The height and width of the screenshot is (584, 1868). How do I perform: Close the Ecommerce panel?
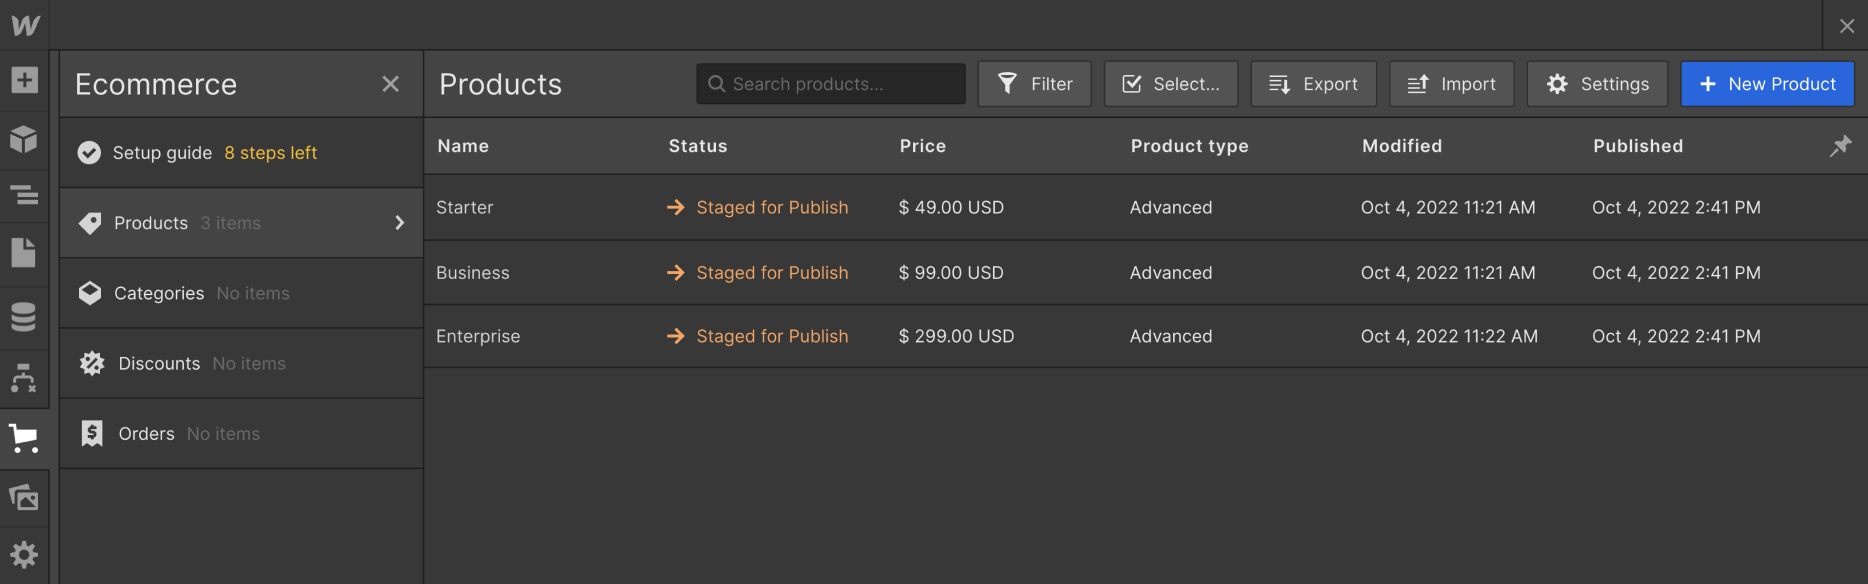tap(390, 84)
